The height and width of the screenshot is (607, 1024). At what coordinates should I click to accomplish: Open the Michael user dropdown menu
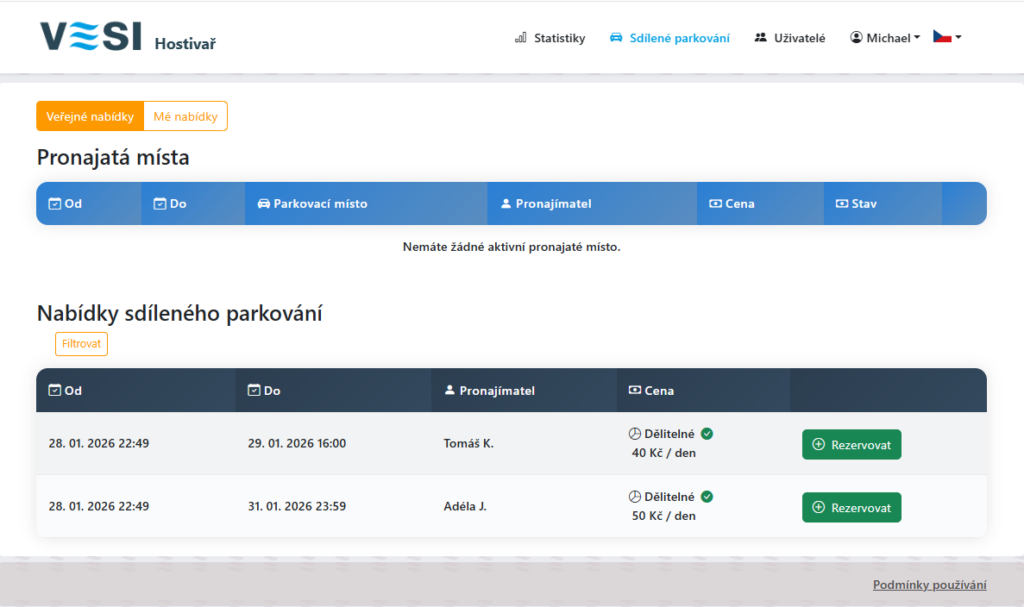pos(886,38)
